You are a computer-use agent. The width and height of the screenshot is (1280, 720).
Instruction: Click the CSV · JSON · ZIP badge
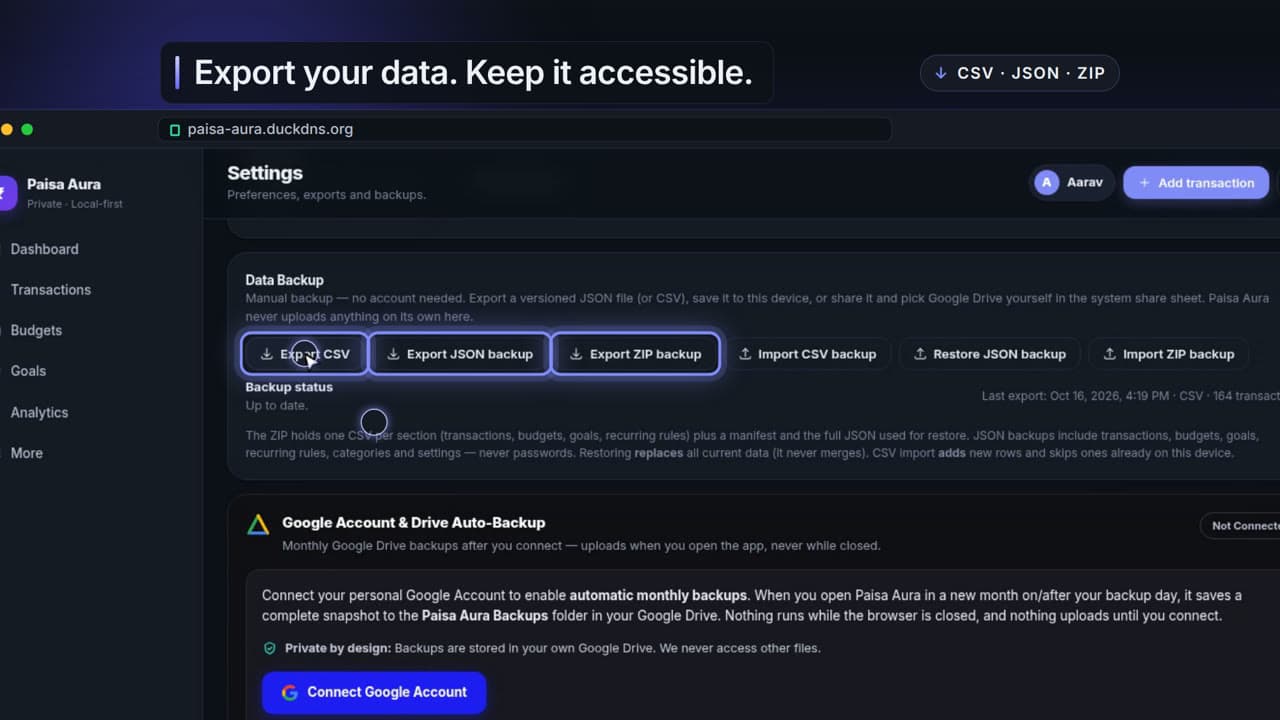tap(1019, 73)
